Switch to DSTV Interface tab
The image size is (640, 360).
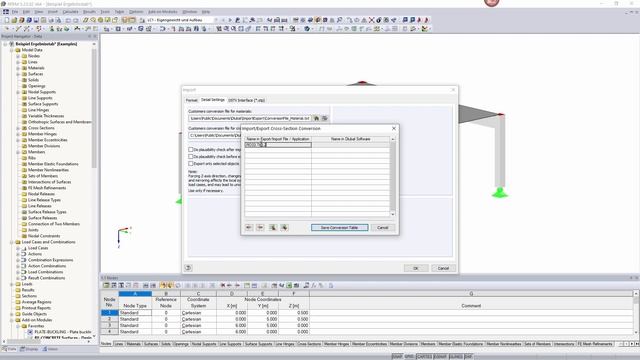pyautogui.click(x=247, y=100)
